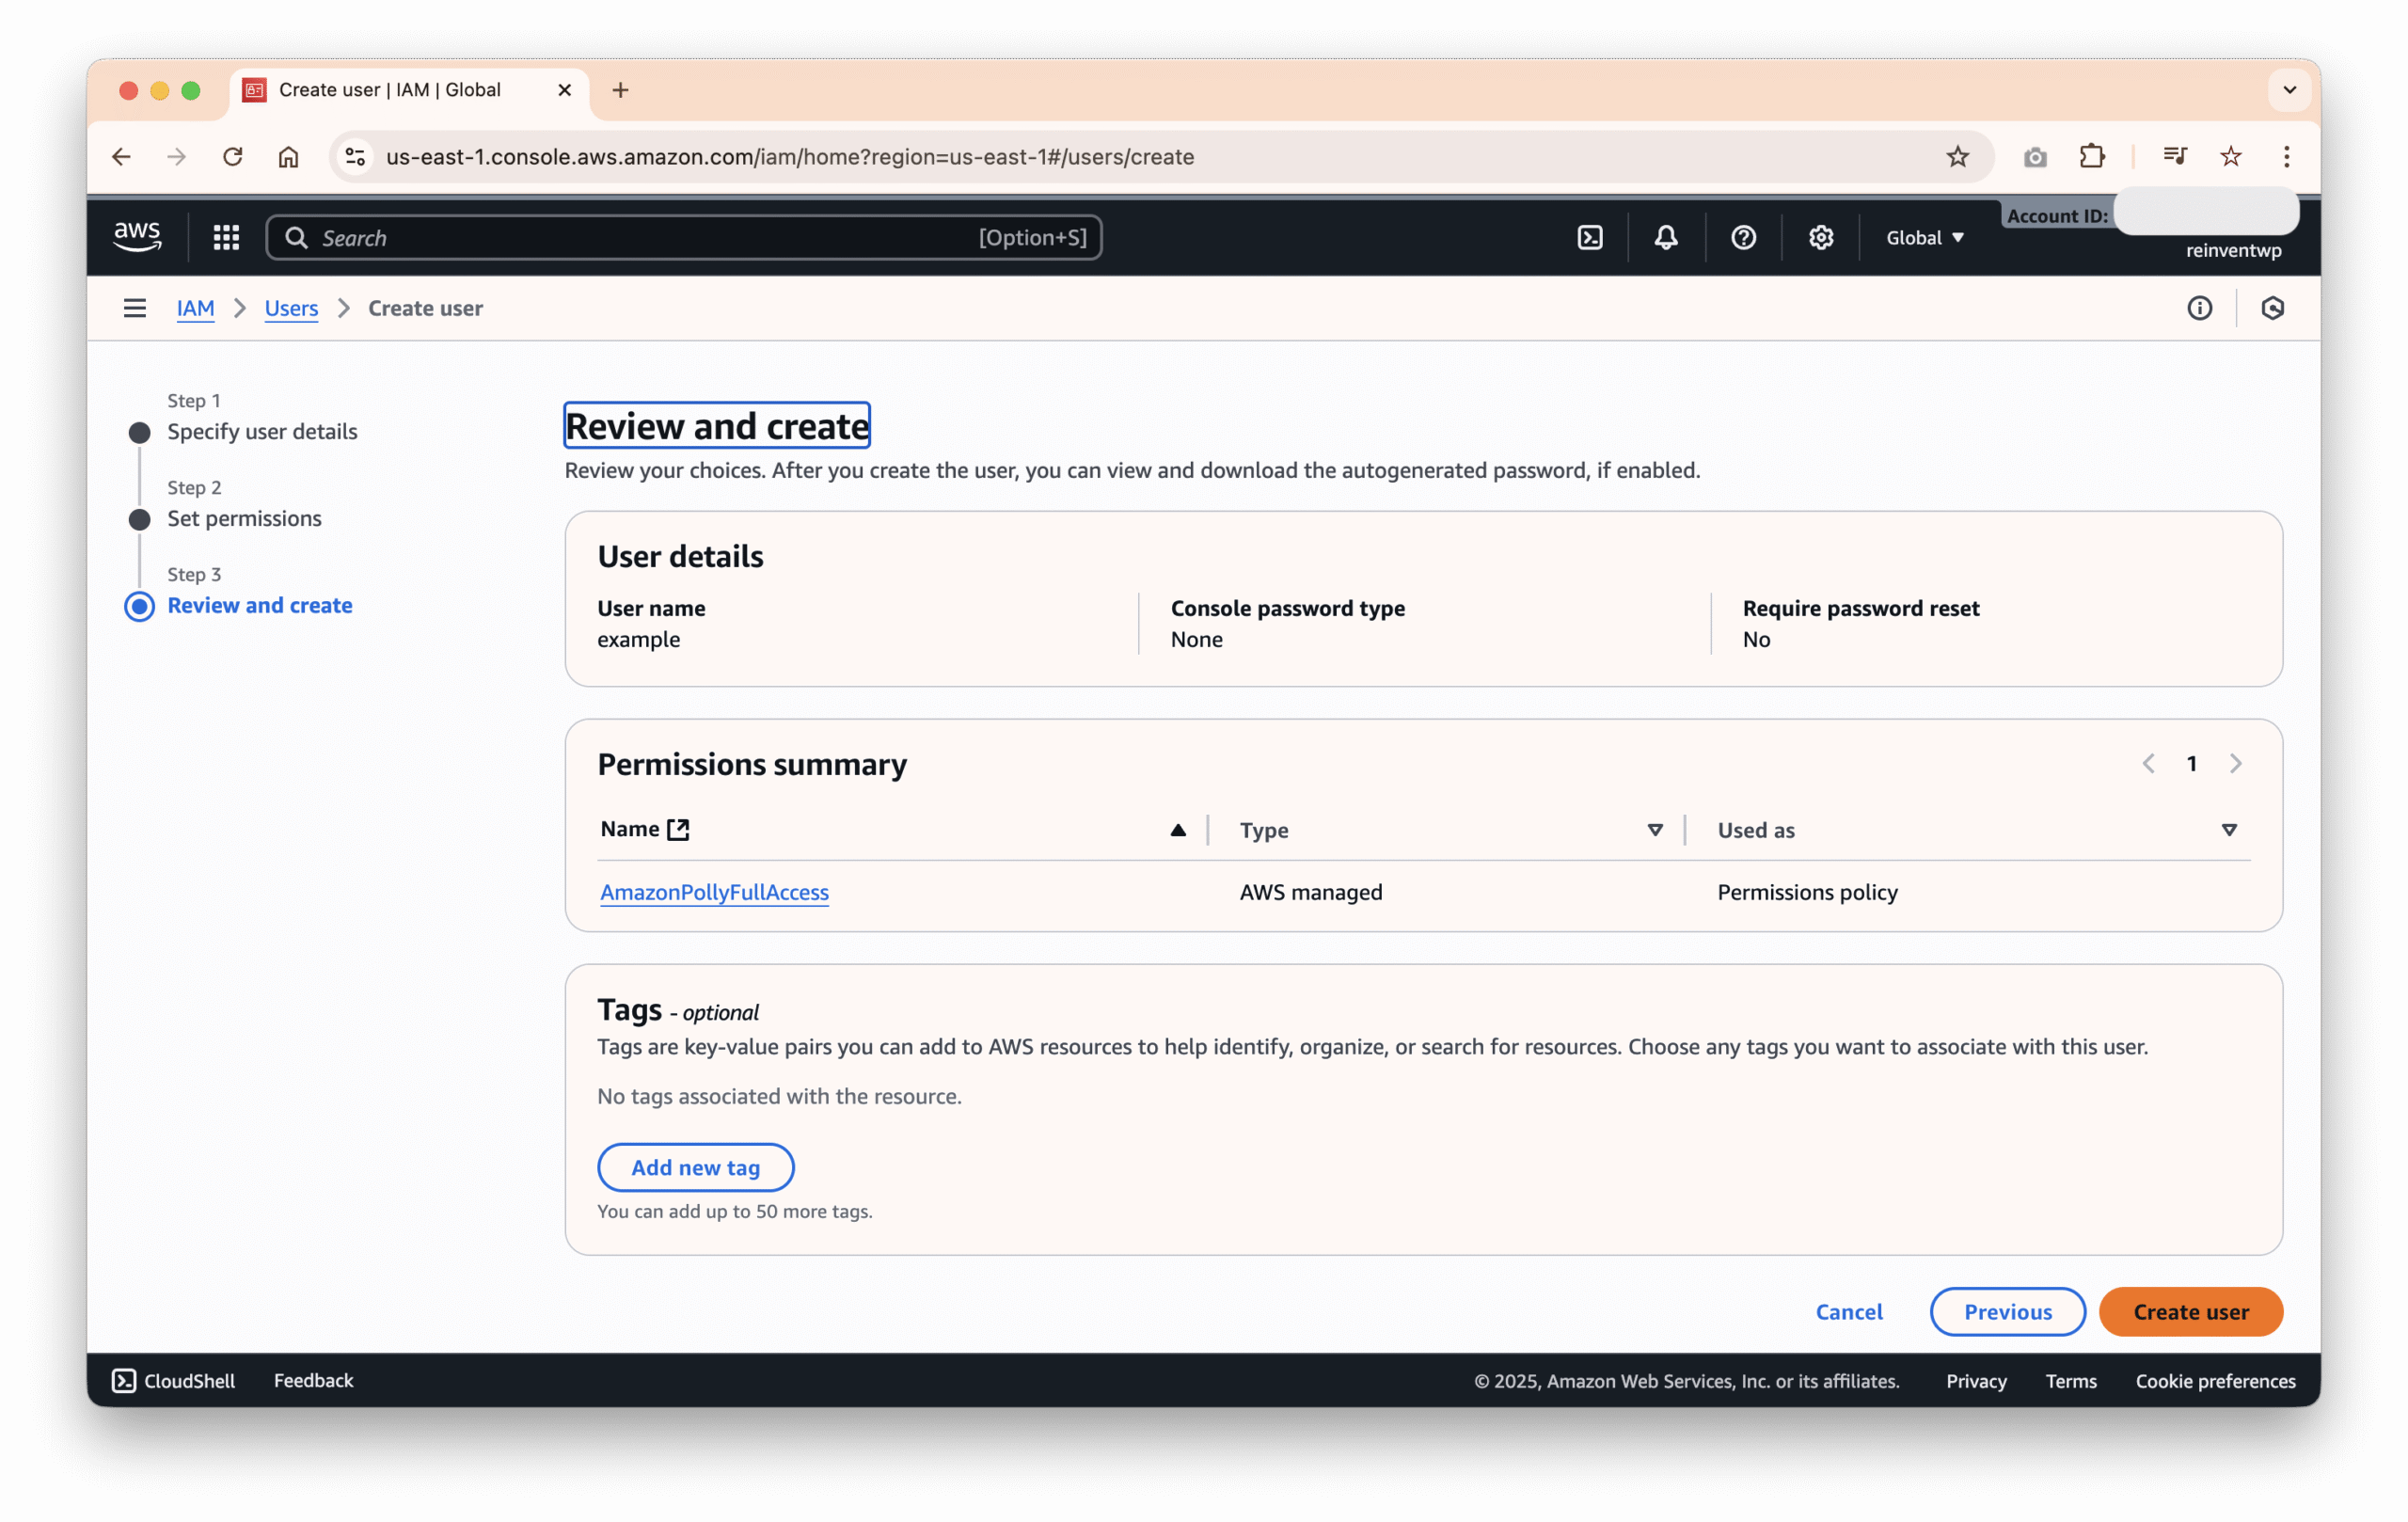
Task: Open the AWS CloudShell icon in header
Action: point(1590,237)
